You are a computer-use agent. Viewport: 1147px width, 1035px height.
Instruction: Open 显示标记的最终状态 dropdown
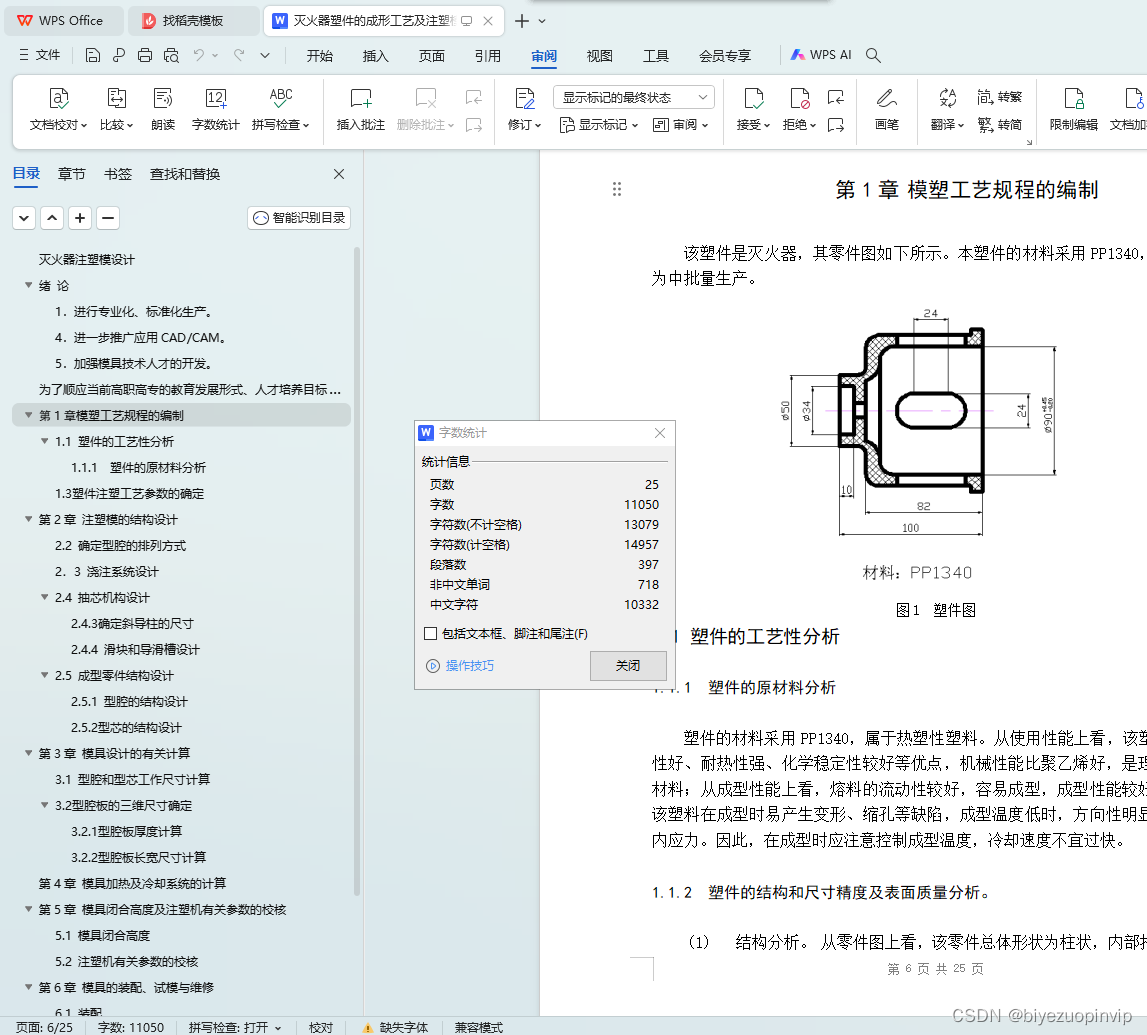pyautogui.click(x=633, y=97)
